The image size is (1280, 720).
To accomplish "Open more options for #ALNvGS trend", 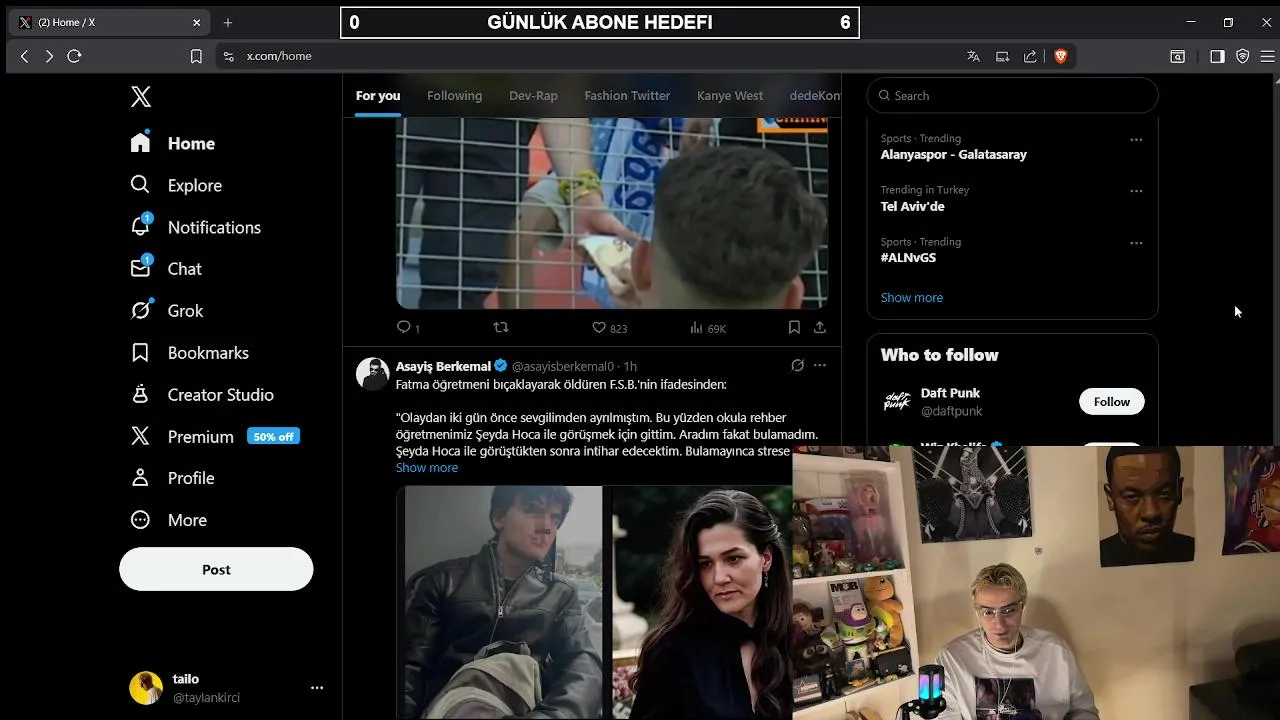I will [x=1136, y=243].
